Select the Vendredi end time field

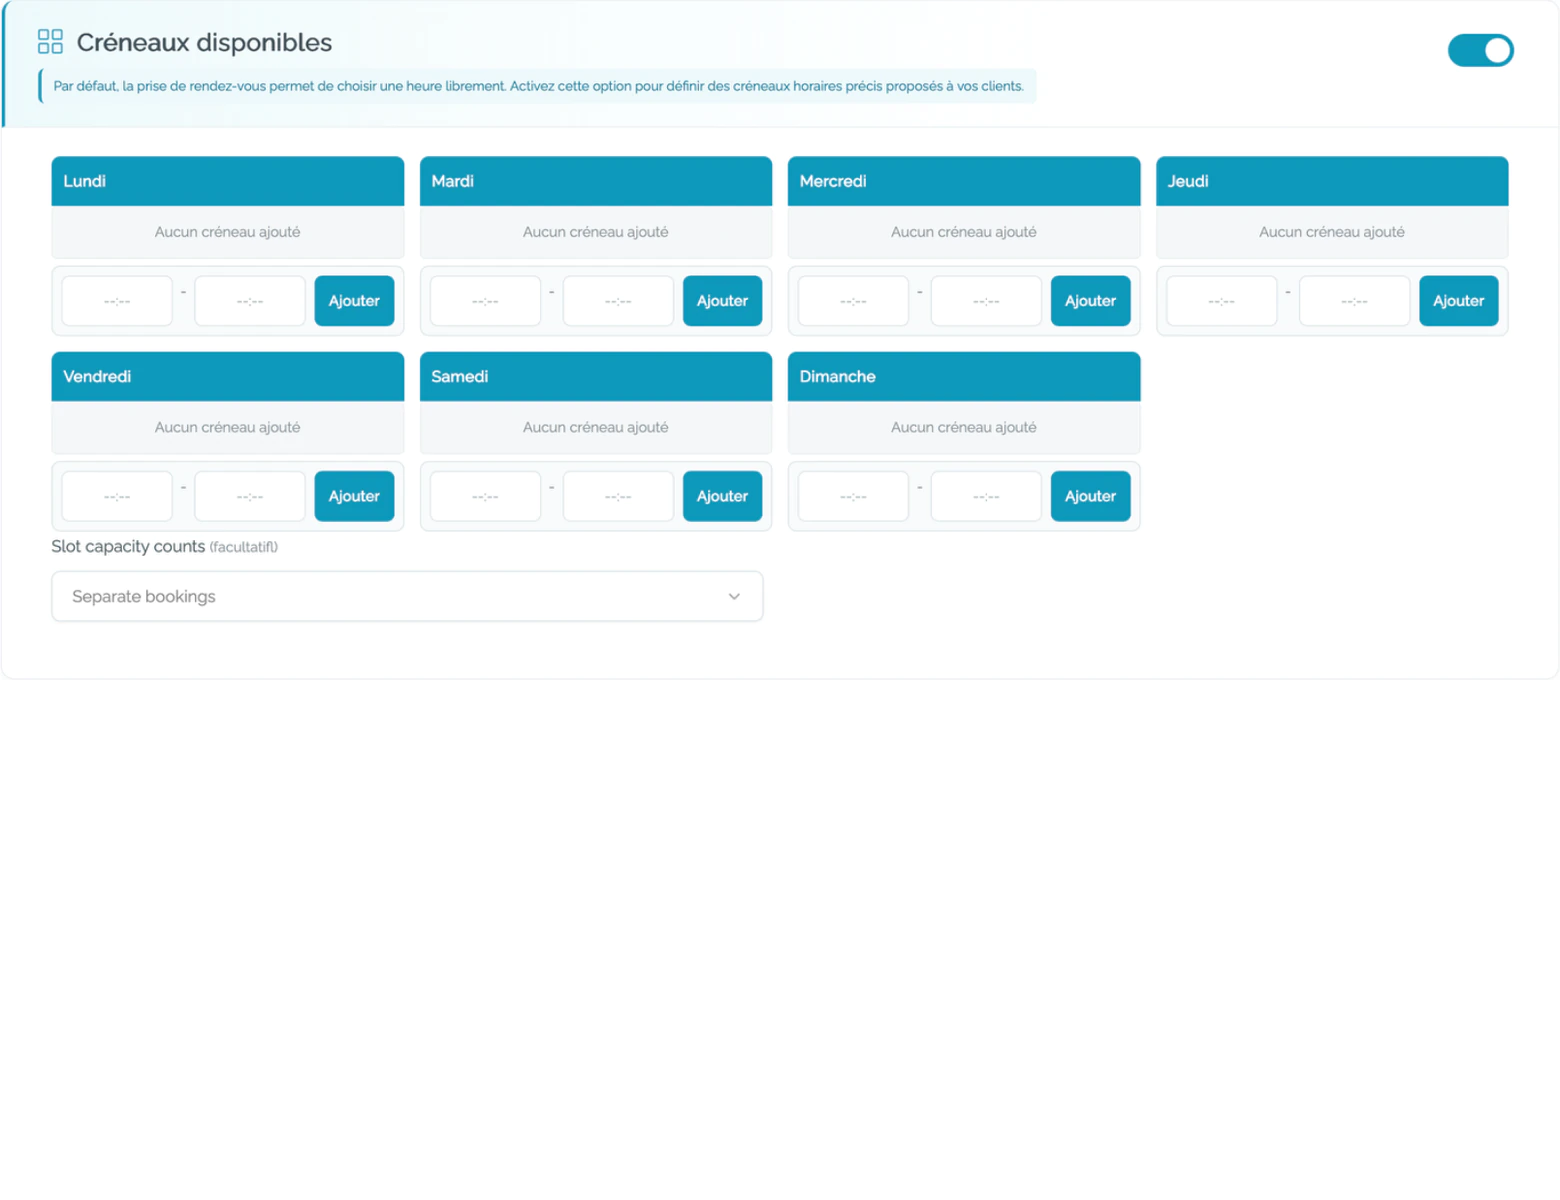pos(250,496)
